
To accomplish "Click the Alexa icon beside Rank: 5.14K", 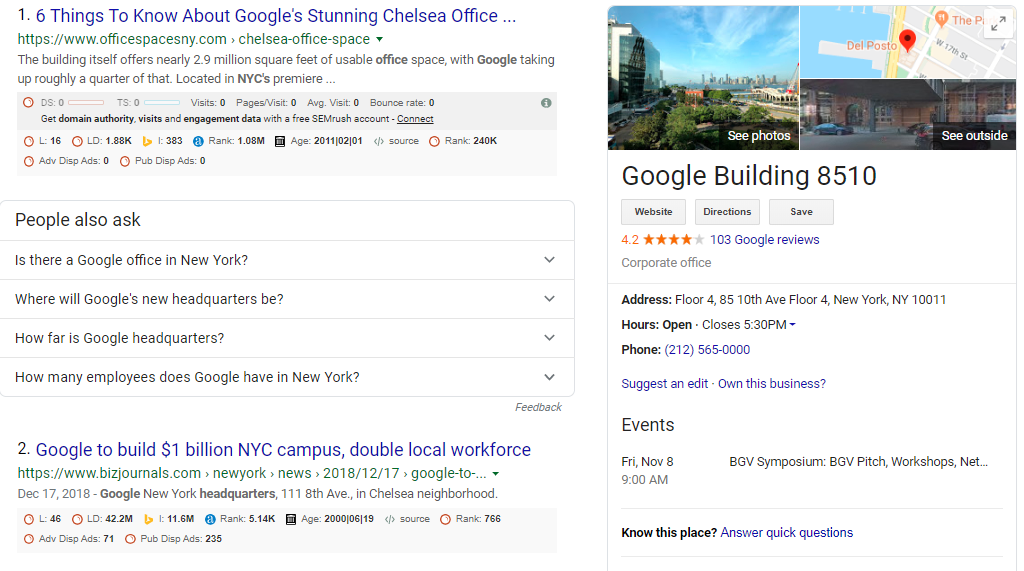I will click(210, 519).
